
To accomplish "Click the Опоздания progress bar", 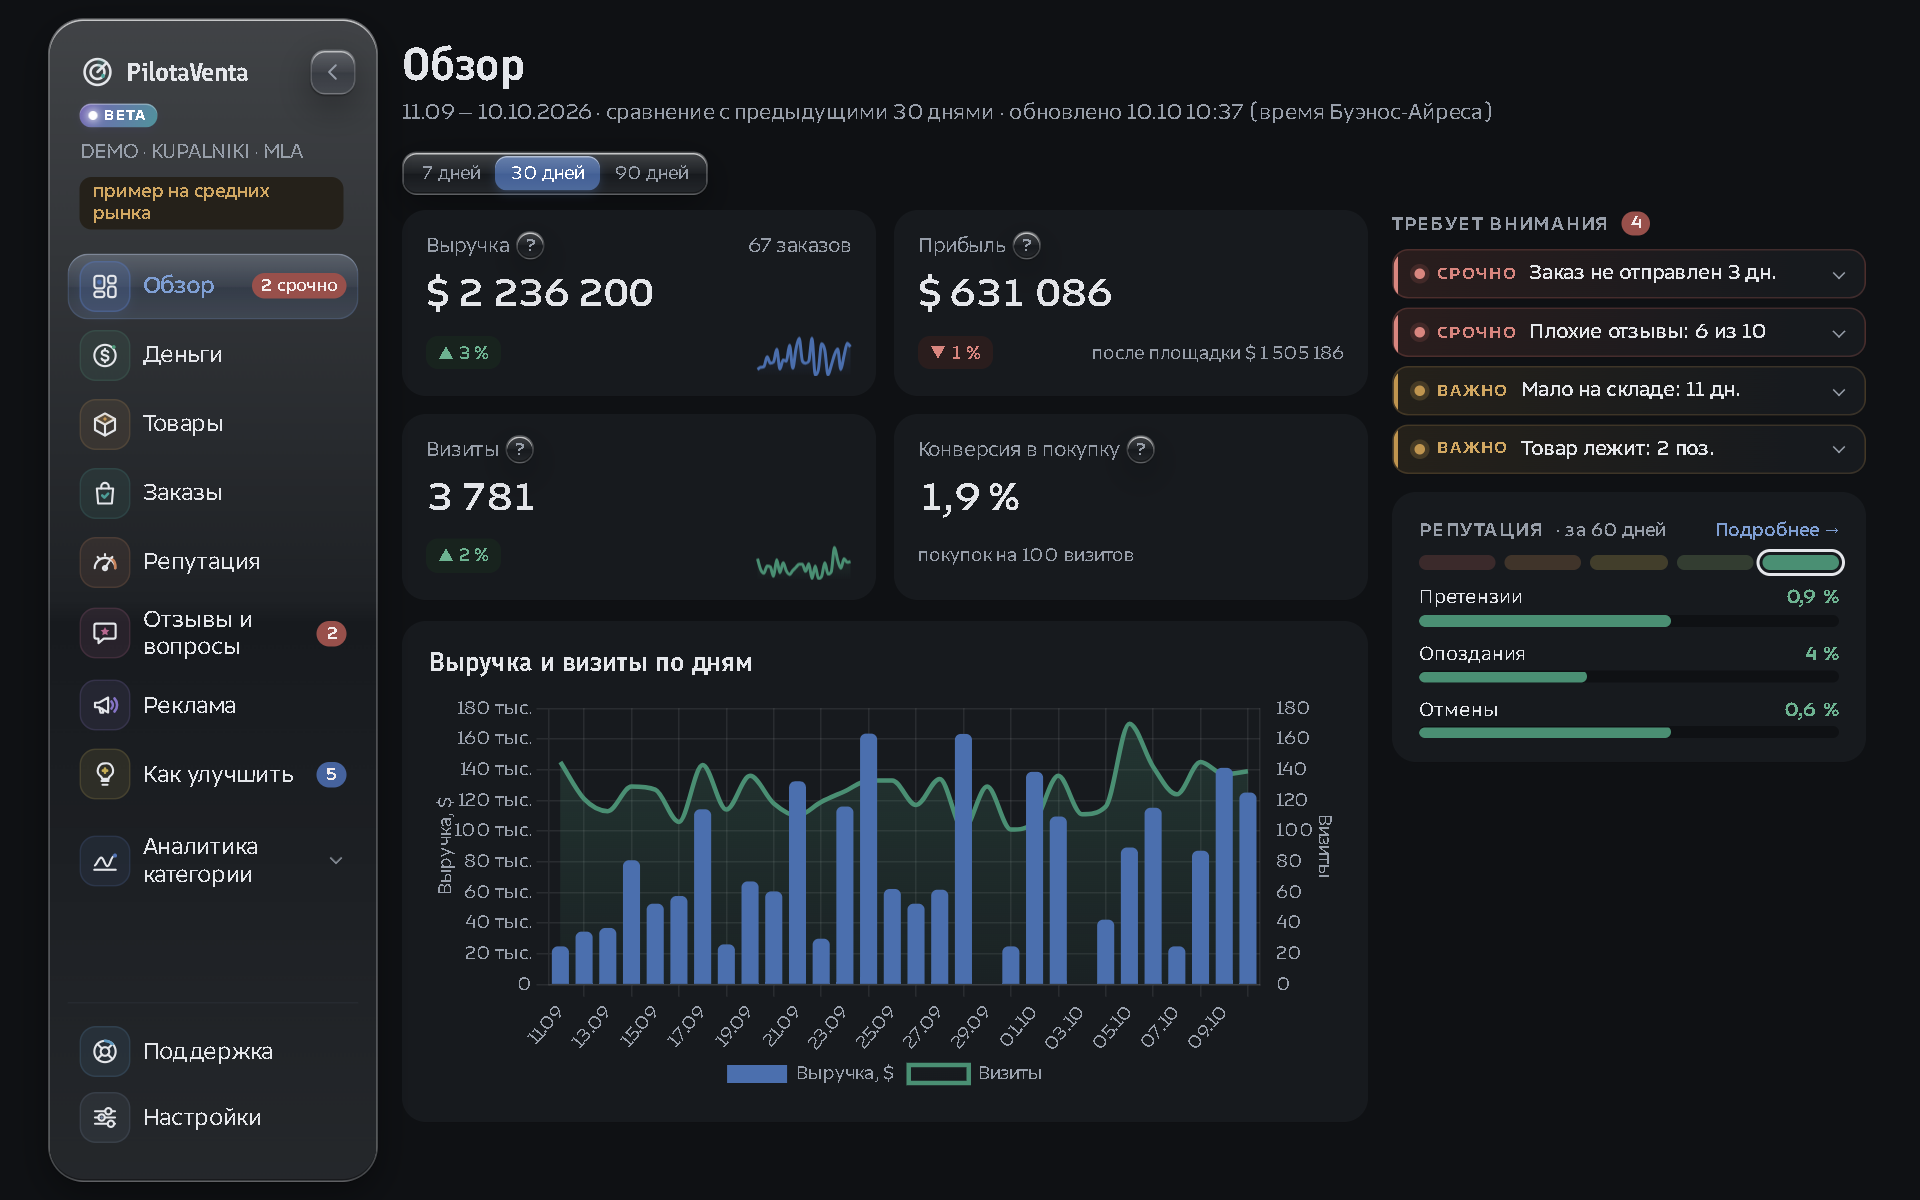I will pyautogui.click(x=1629, y=677).
